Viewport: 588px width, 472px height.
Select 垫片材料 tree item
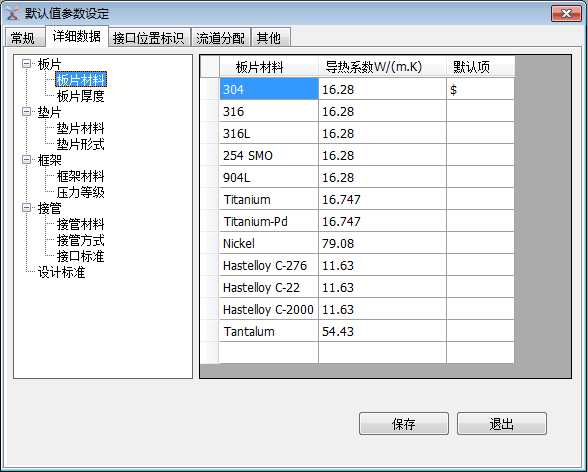[80, 128]
